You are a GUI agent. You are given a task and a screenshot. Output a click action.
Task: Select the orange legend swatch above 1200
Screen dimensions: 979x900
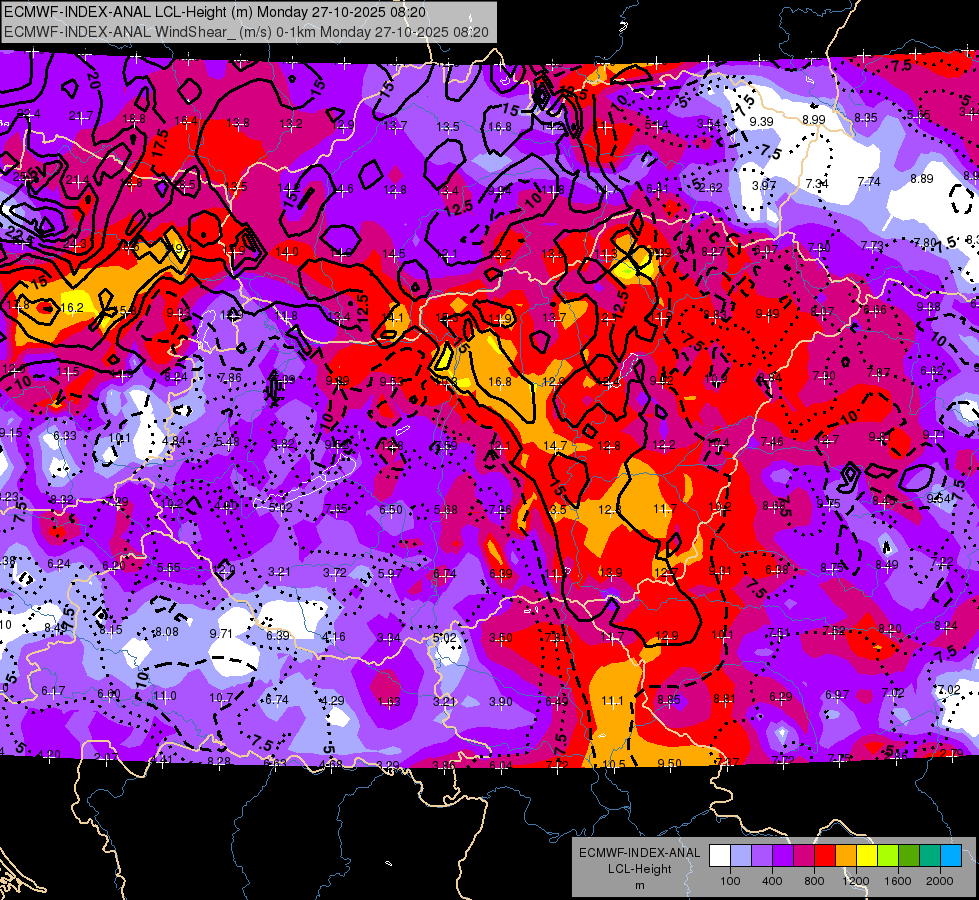[846, 856]
